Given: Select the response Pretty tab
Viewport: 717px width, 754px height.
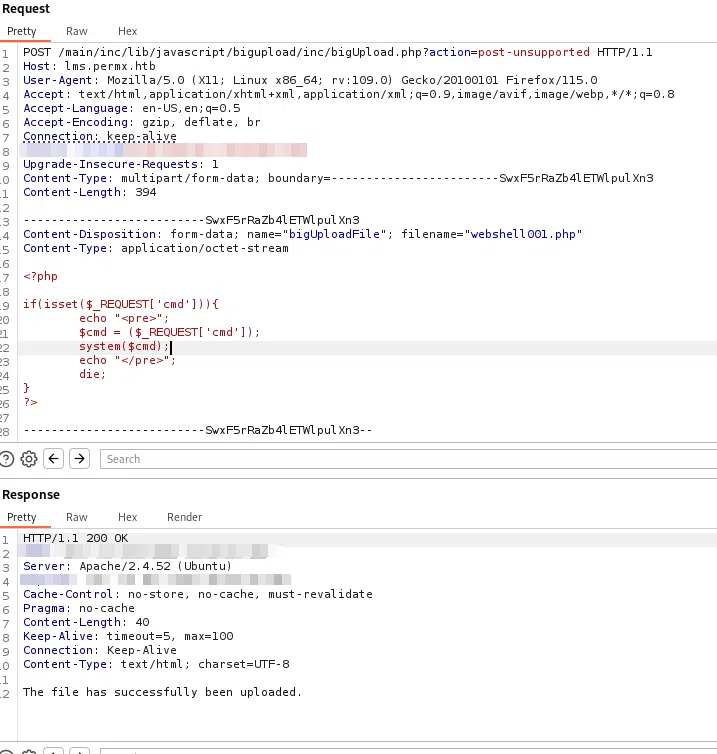Looking at the screenshot, I should [x=22, y=517].
